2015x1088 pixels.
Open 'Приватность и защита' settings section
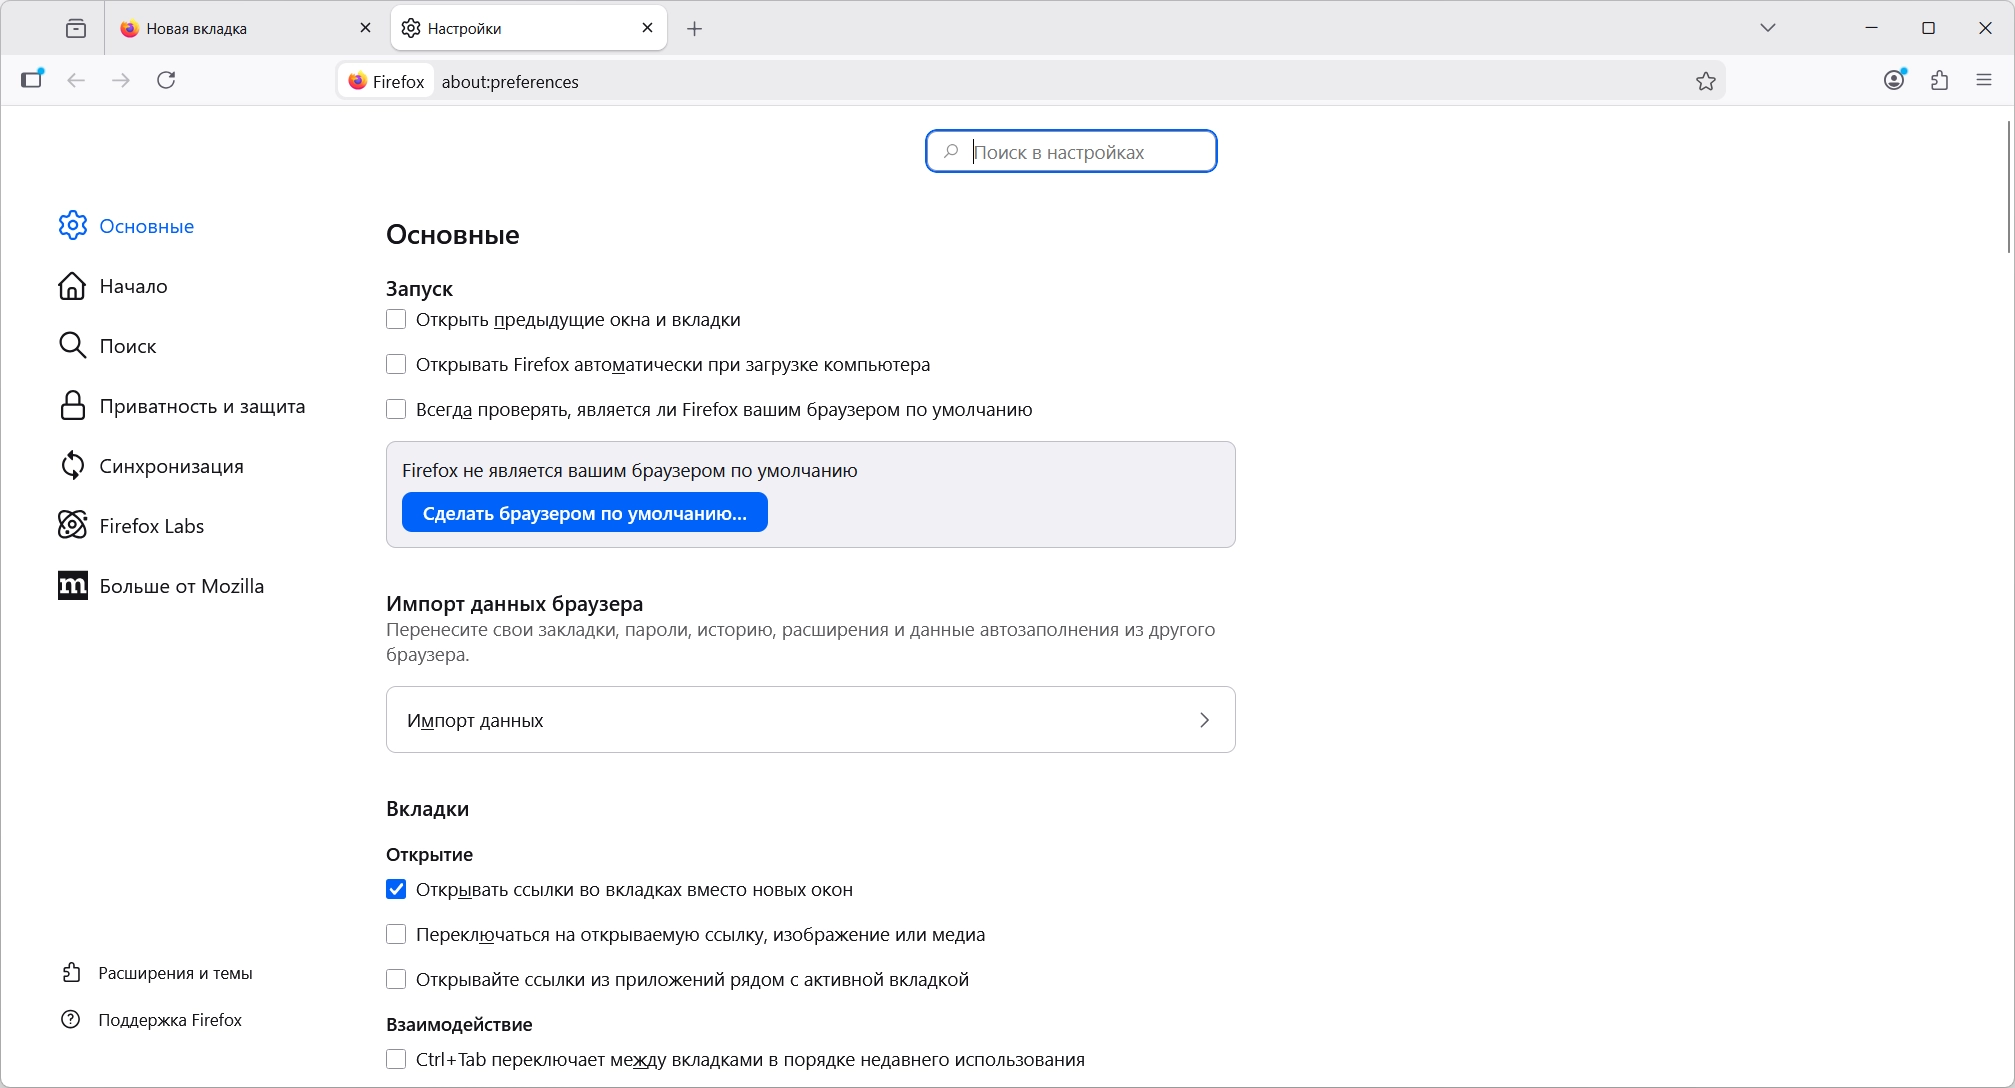pos(201,406)
